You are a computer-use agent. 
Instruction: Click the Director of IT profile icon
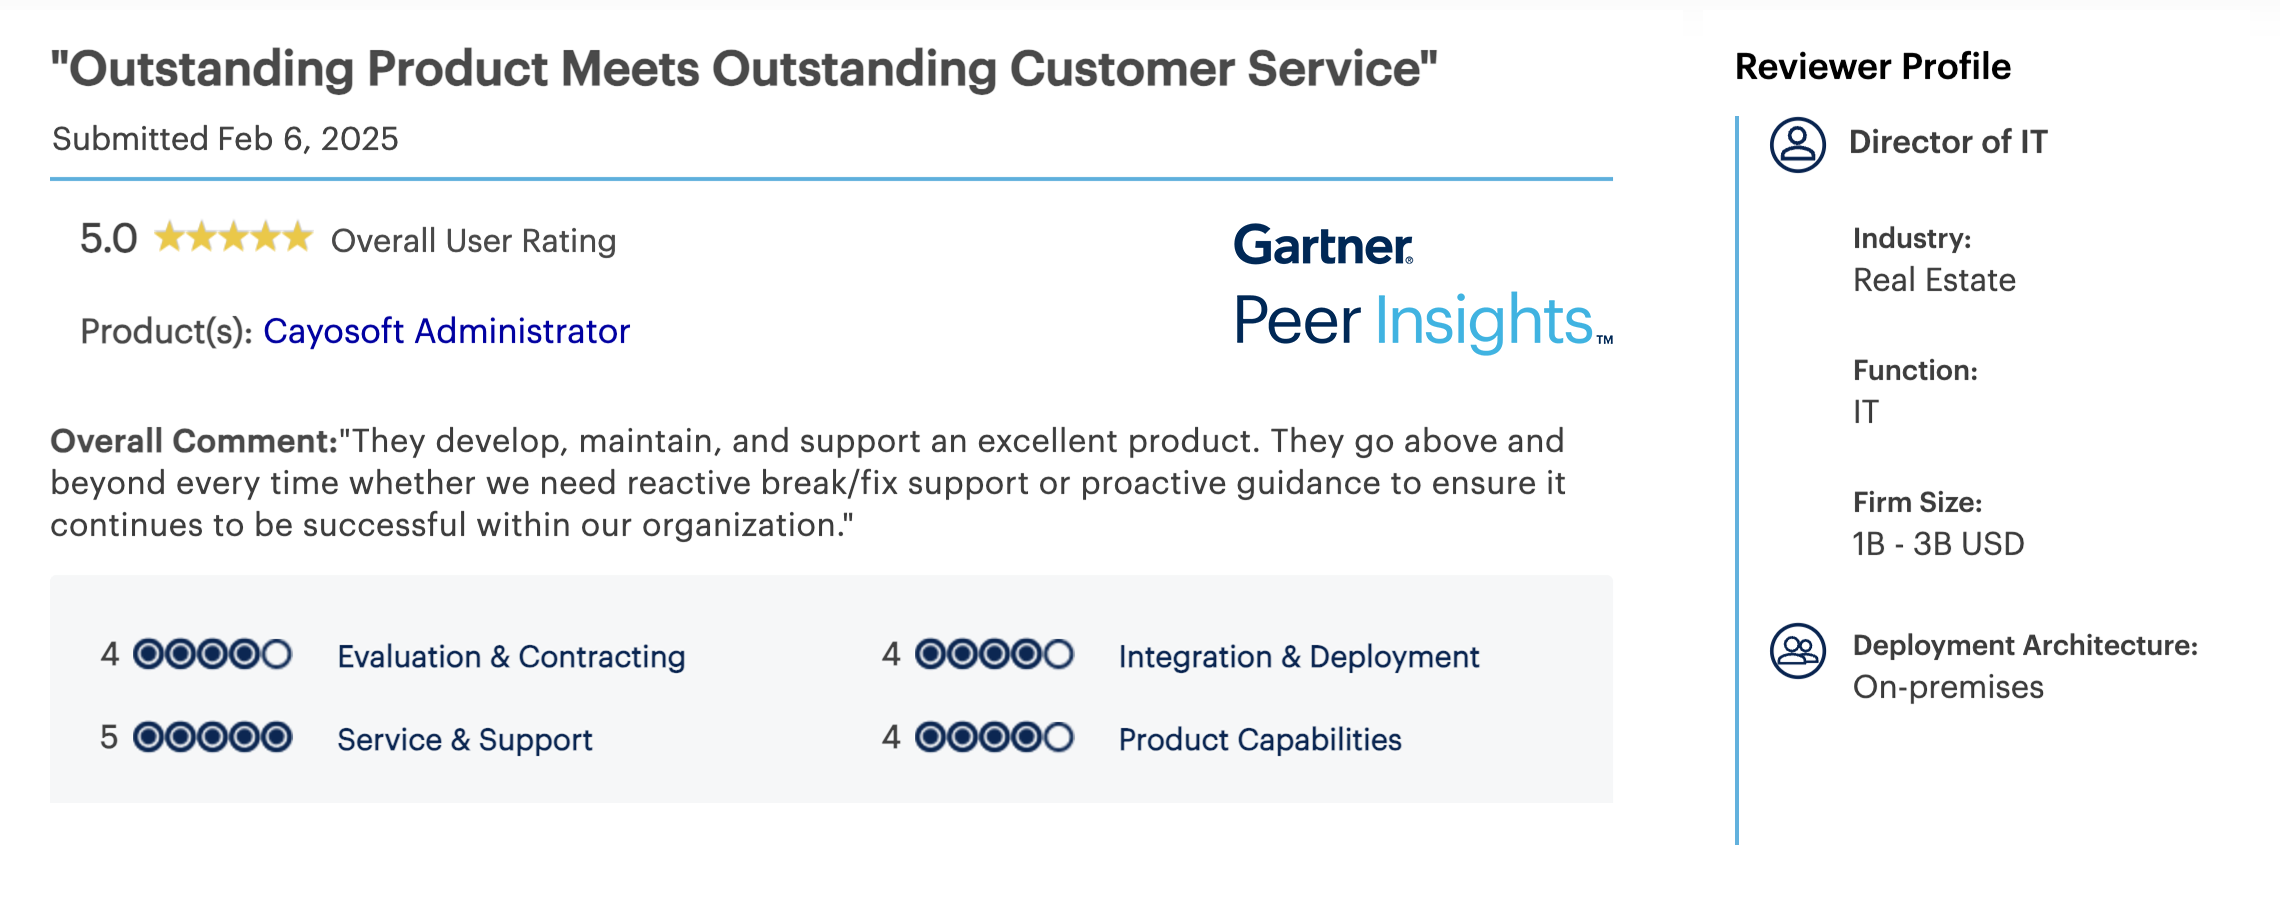1797,145
